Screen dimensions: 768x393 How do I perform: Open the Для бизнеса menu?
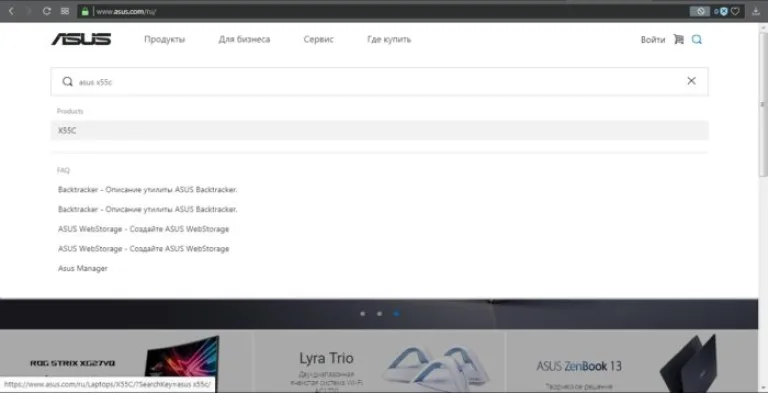[x=244, y=39]
